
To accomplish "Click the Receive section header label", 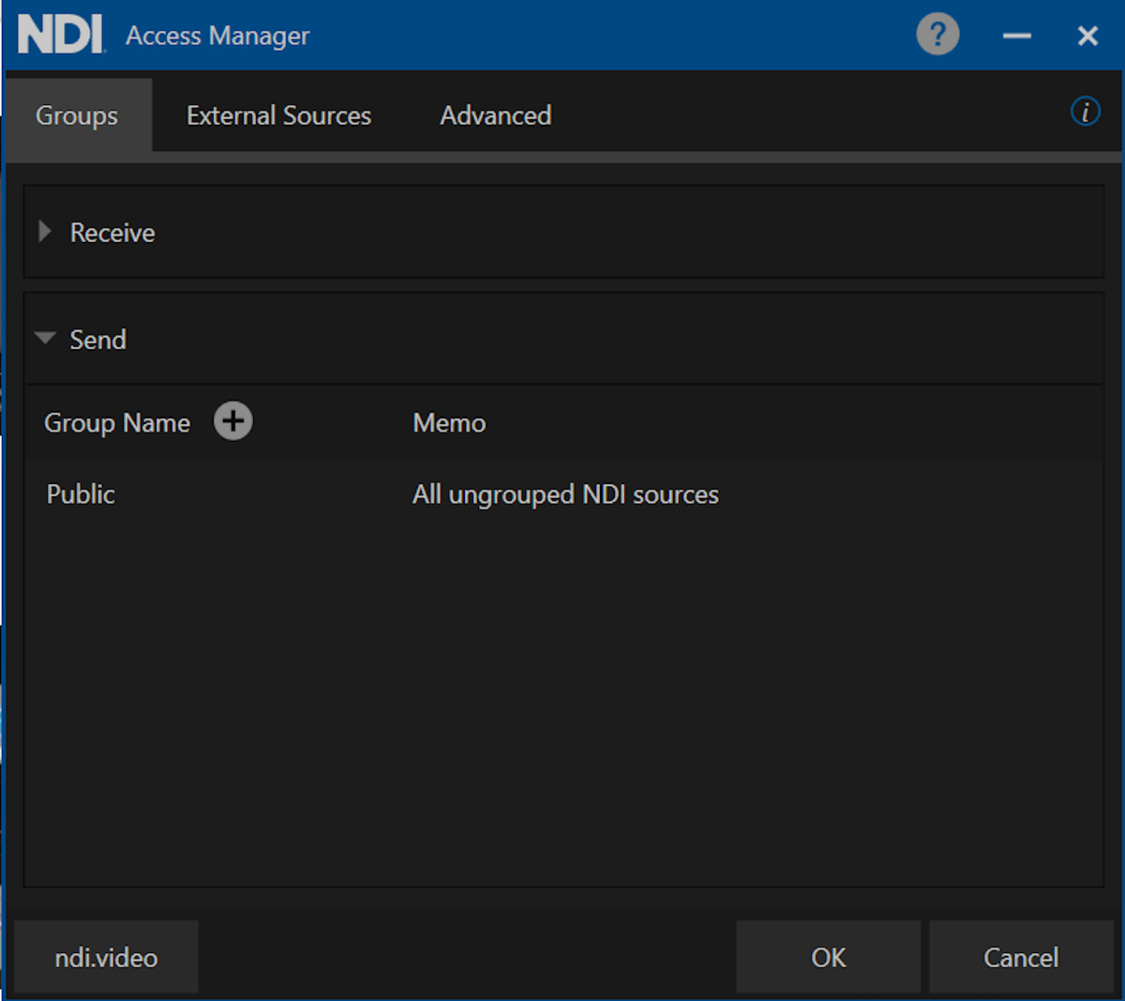I will tap(112, 233).
